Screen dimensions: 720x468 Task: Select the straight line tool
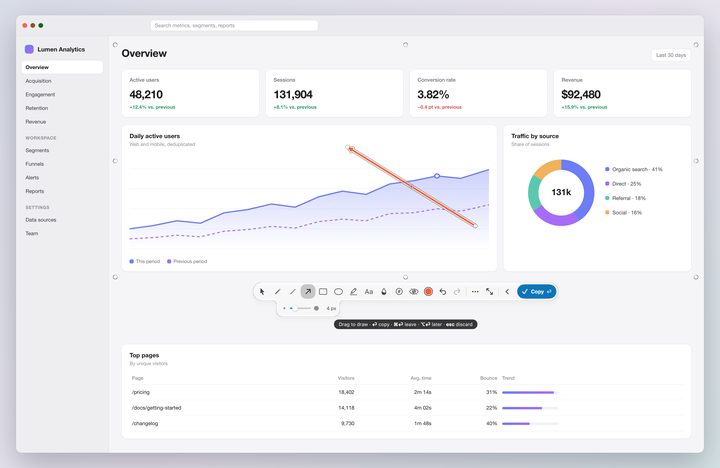pos(292,292)
